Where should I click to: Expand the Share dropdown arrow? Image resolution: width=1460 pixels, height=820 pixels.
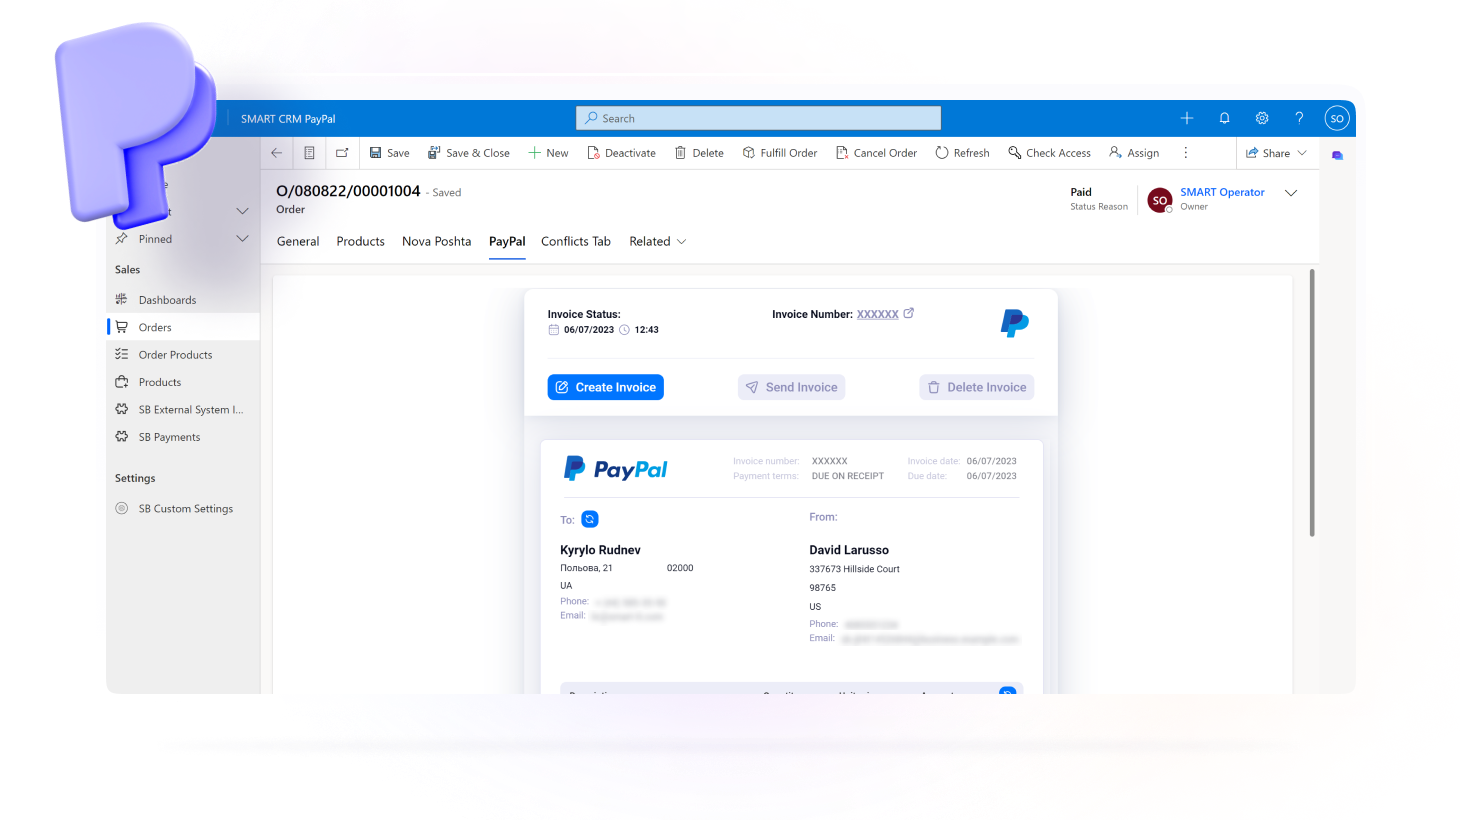1302,153
